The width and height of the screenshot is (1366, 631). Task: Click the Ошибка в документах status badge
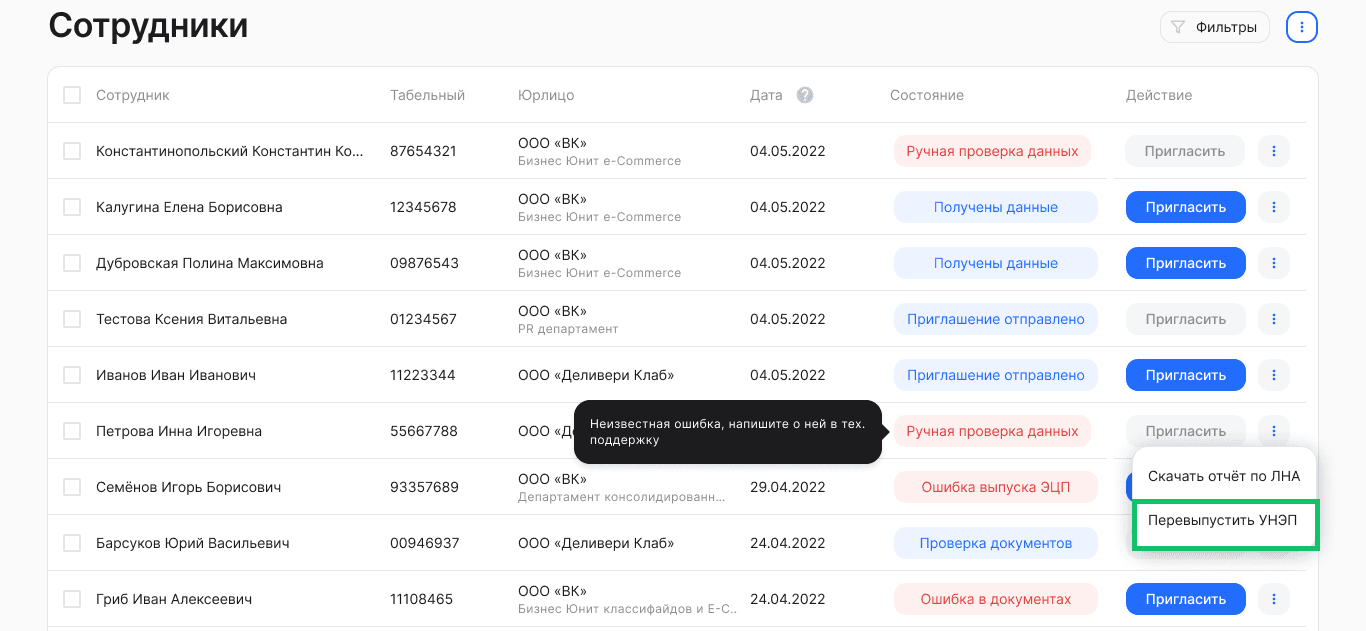(996, 599)
